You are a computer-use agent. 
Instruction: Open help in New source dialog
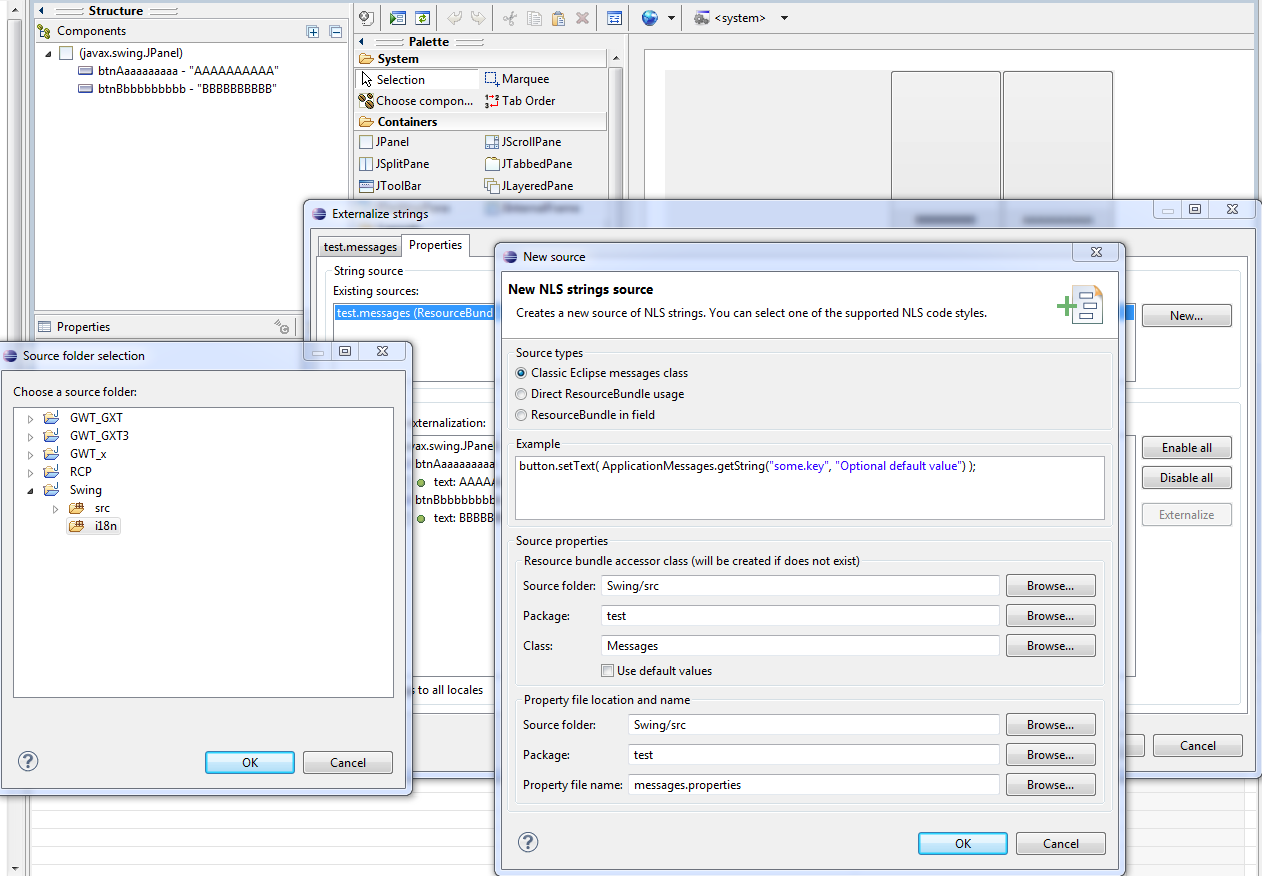(x=528, y=842)
